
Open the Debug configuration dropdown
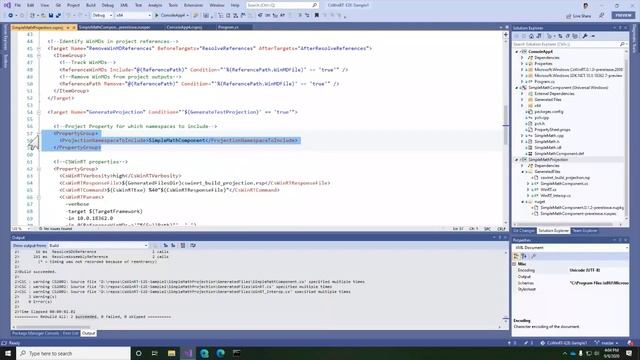(x=102, y=16)
